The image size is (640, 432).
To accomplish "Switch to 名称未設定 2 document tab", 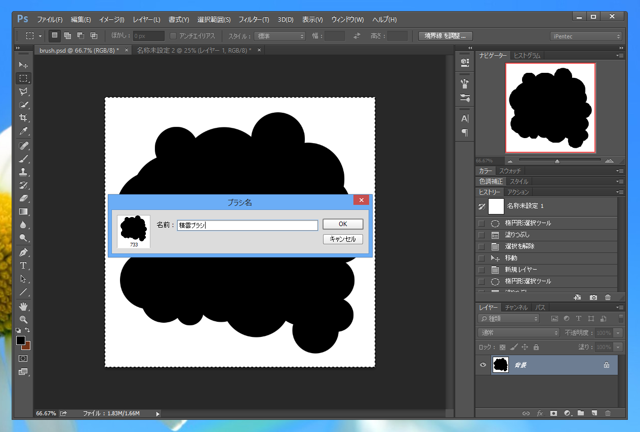I will (x=194, y=50).
